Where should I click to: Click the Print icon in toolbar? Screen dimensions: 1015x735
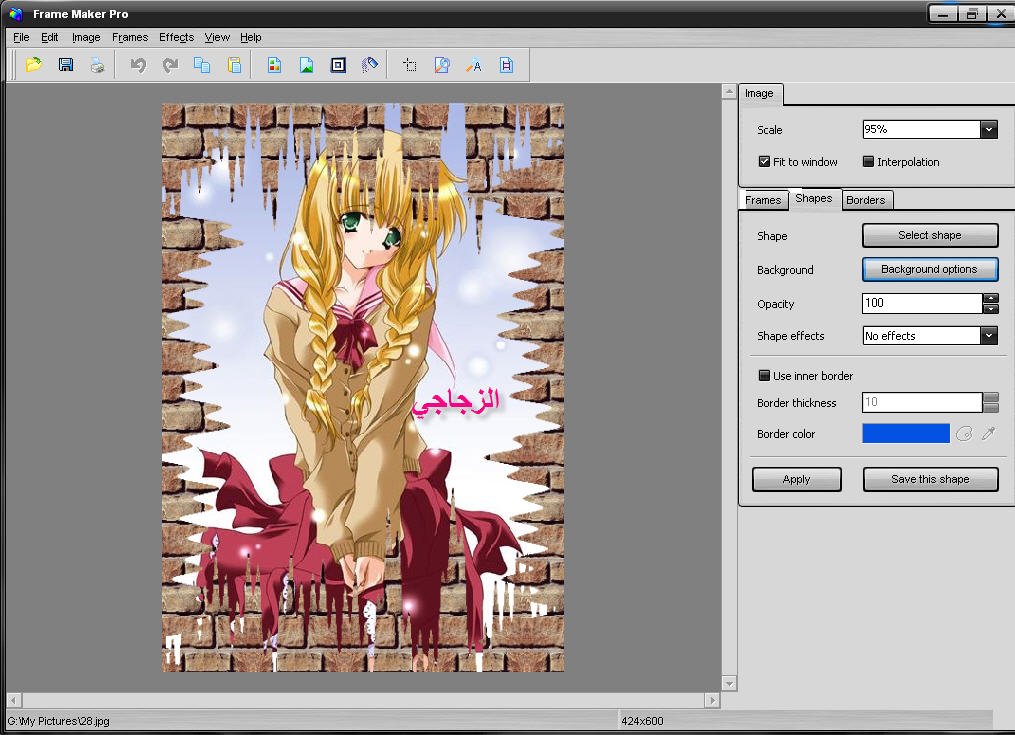97,65
